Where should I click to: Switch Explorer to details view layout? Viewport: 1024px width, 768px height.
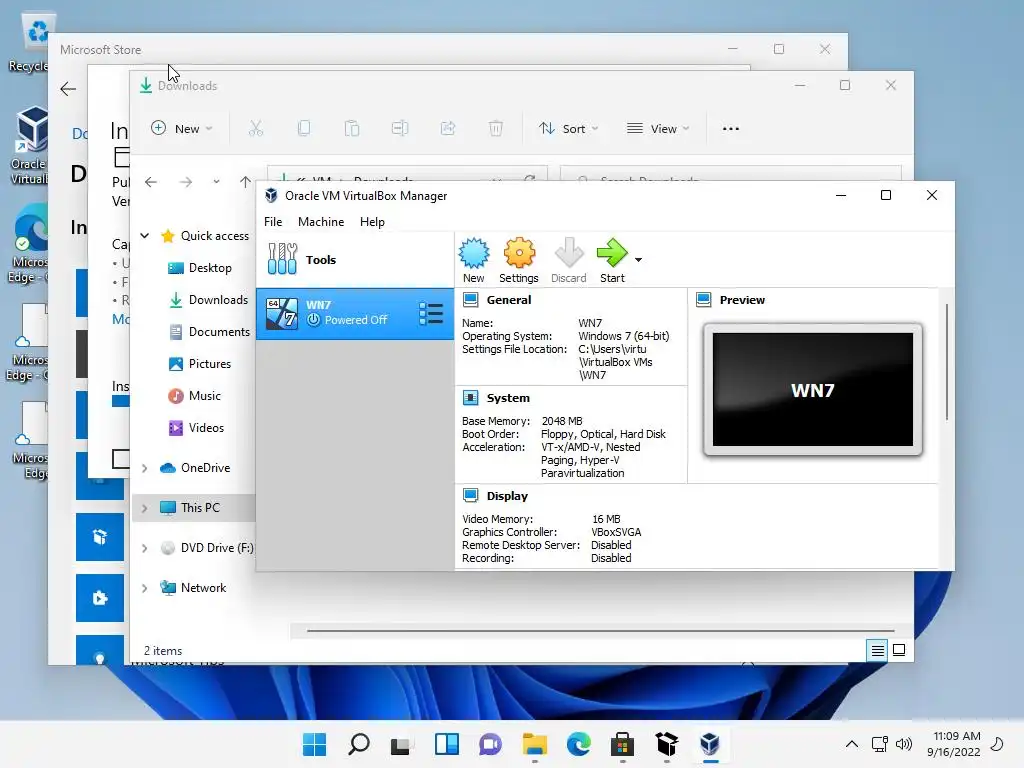[877, 650]
